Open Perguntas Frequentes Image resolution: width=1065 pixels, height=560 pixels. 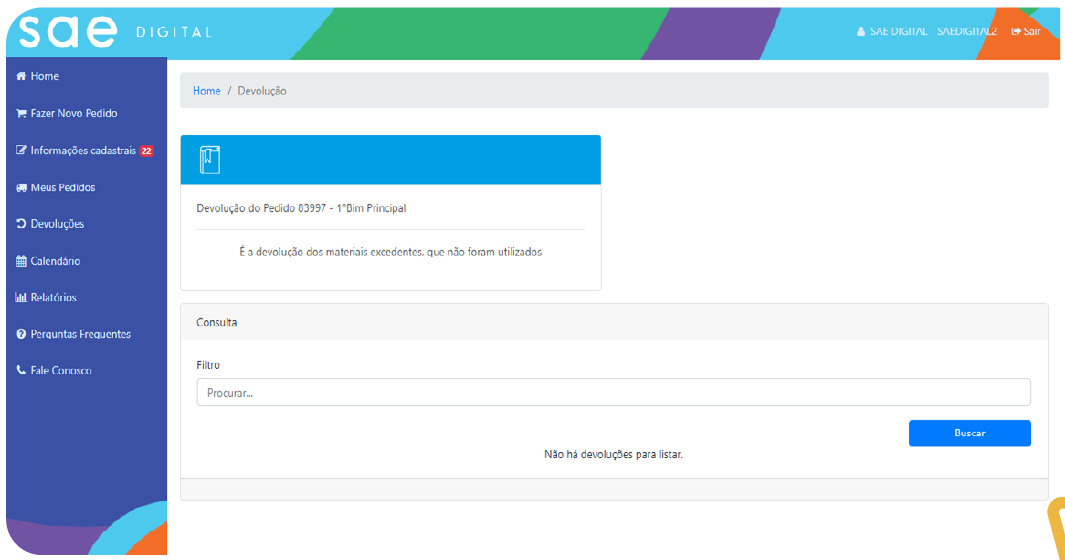pyautogui.click(x=81, y=334)
